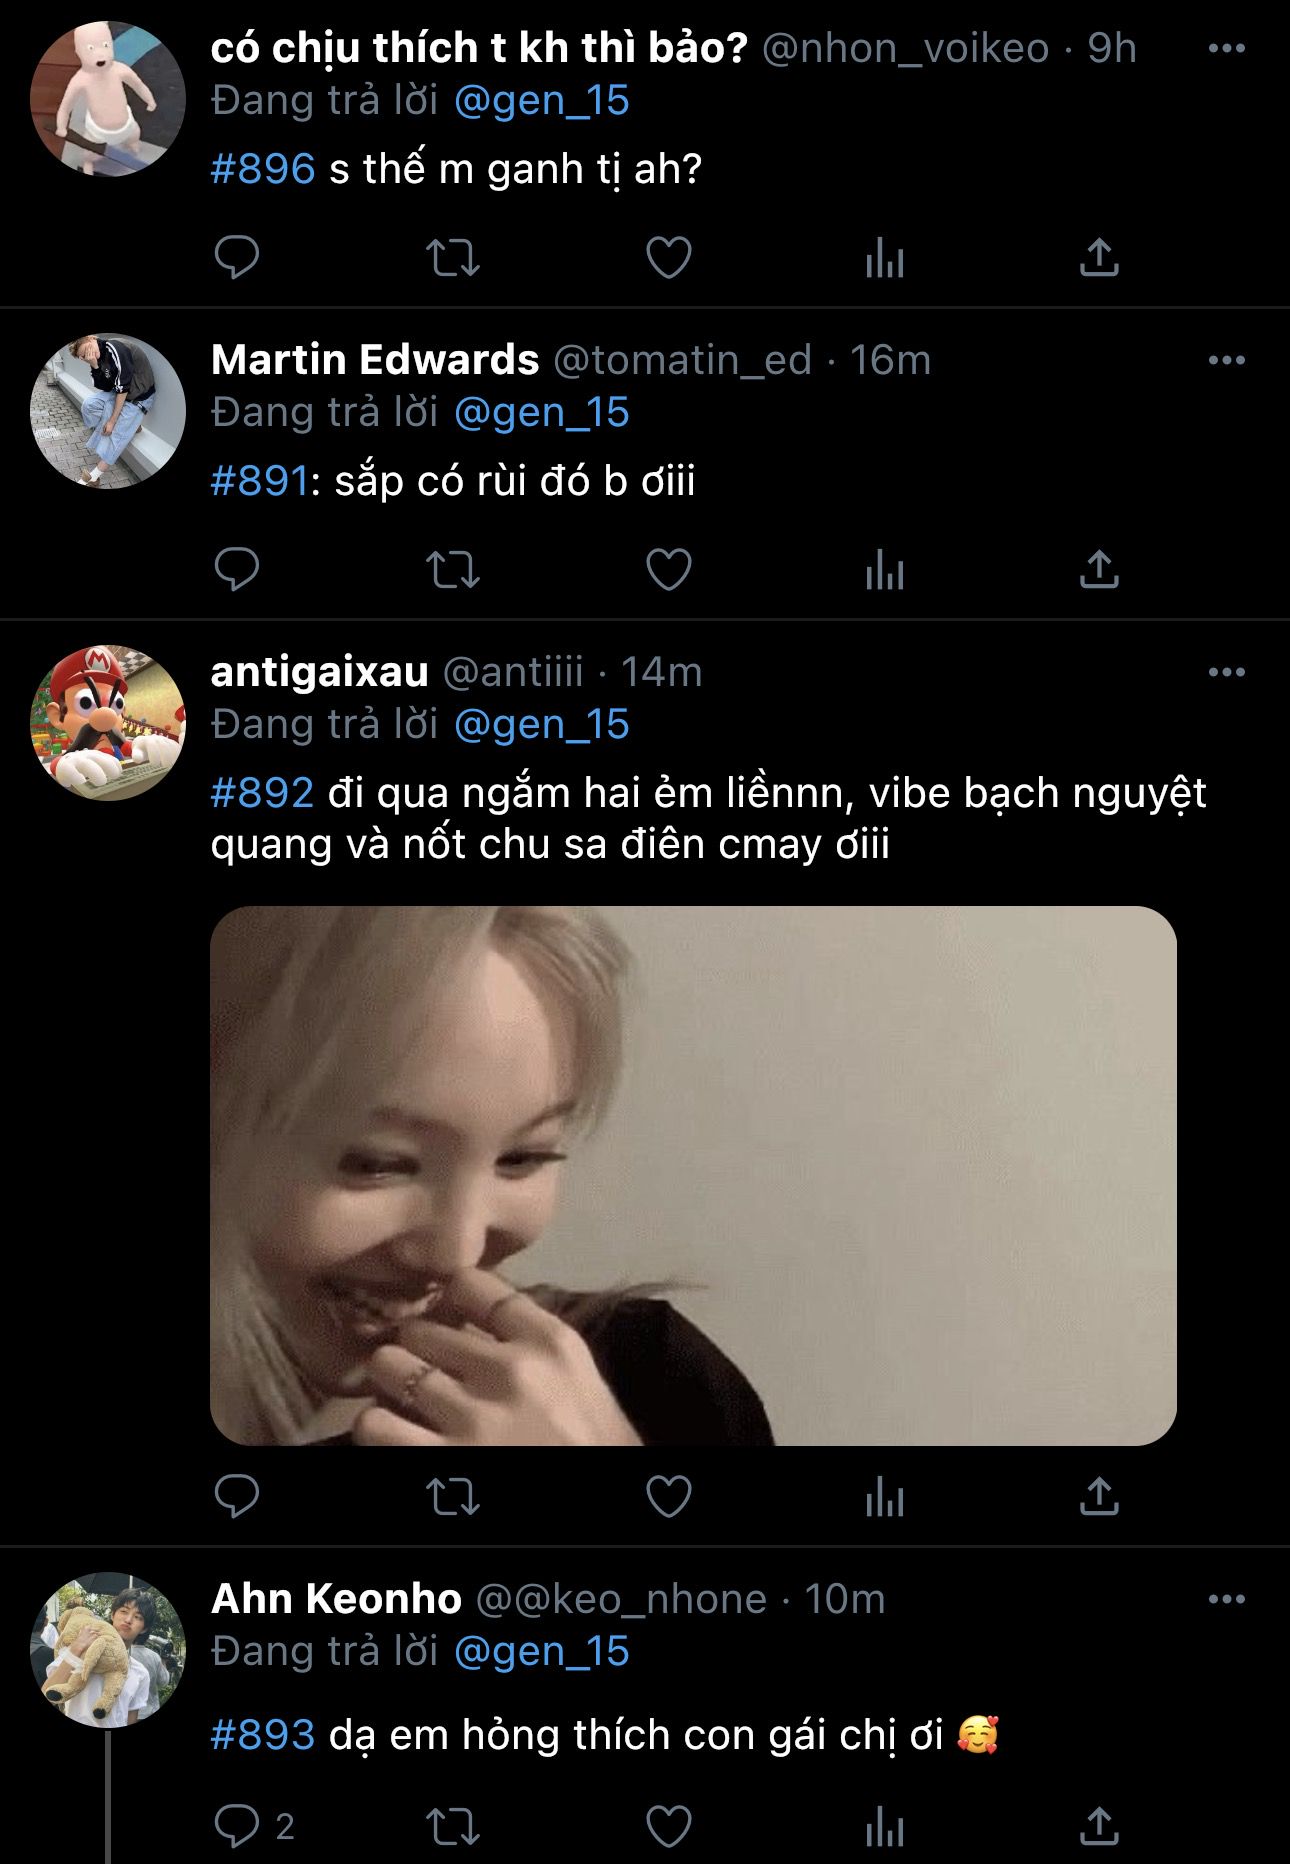Open antigaixau's Mario profile picture

[x=108, y=722]
